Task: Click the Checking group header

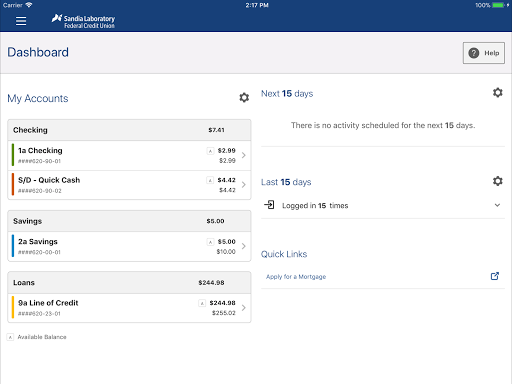Action: [x=129, y=130]
